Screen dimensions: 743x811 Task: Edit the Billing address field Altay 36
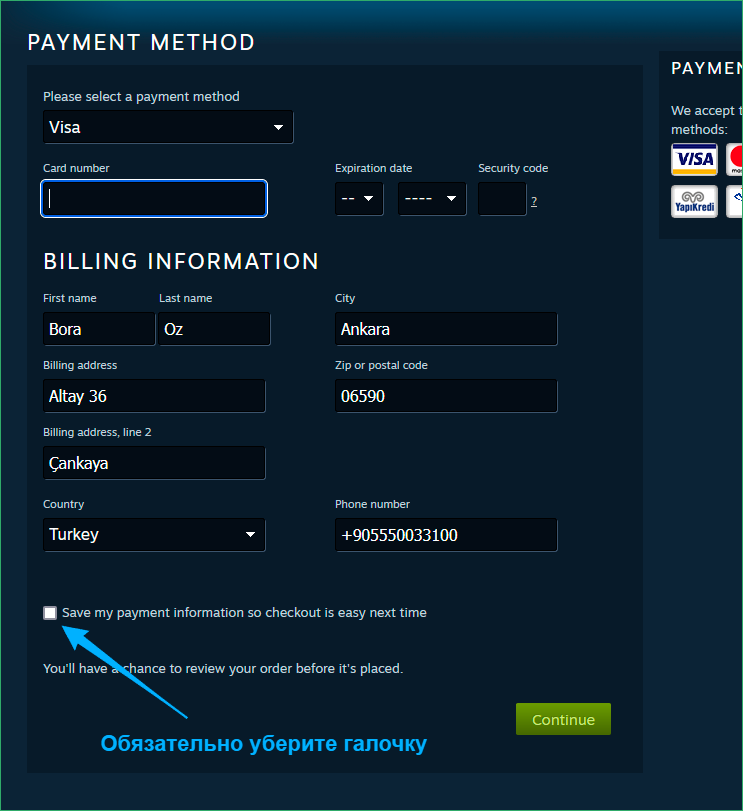coord(154,396)
